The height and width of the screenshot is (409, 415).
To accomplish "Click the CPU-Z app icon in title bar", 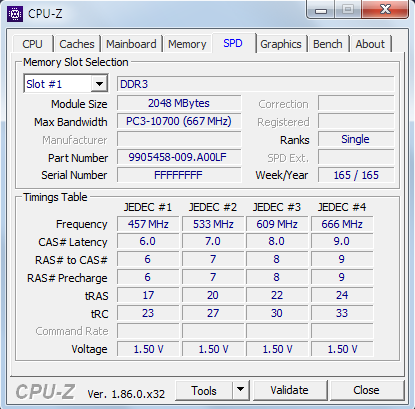I will (x=15, y=14).
